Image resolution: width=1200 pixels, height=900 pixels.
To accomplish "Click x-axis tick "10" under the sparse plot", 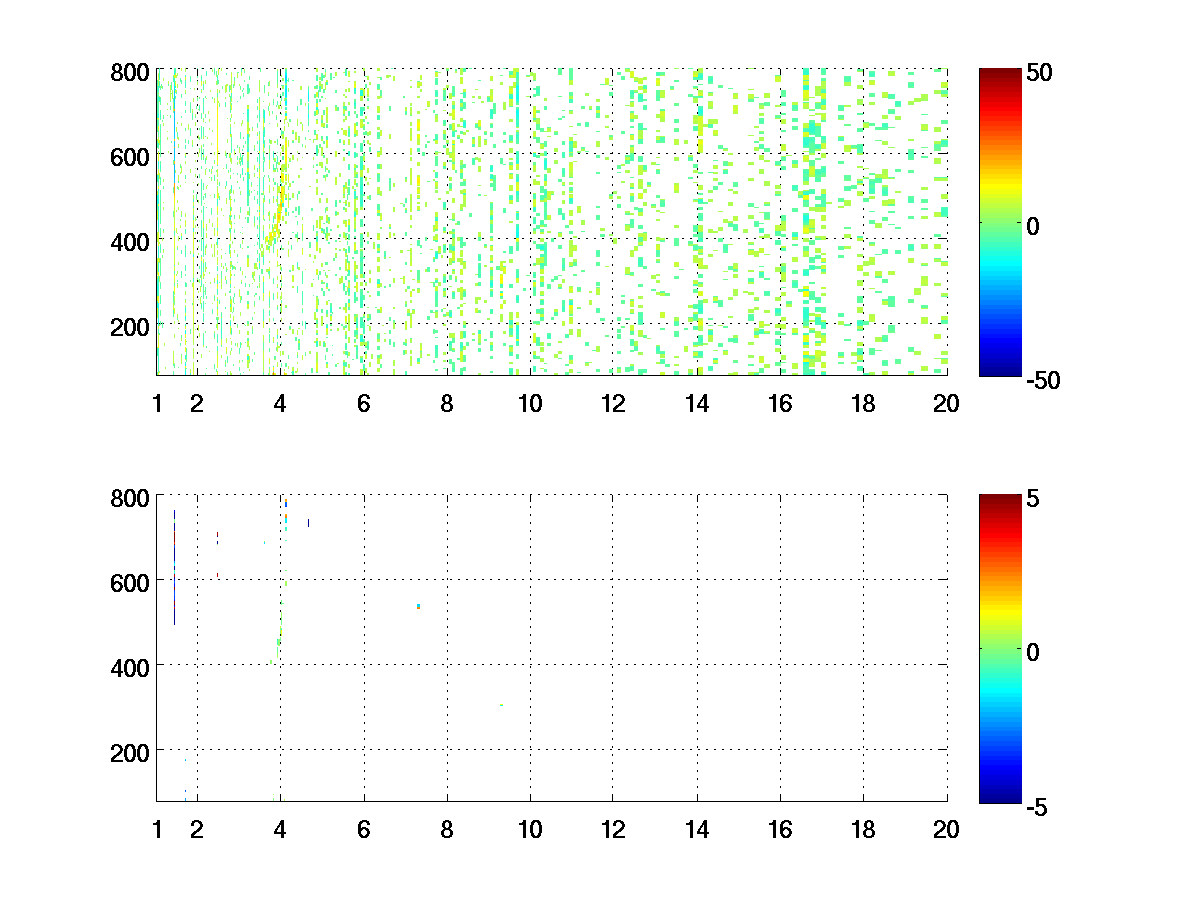I will tap(530, 829).
